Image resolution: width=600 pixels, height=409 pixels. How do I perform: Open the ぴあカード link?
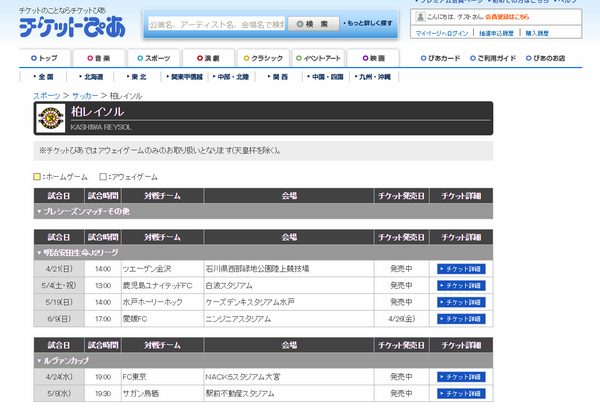tap(440, 58)
